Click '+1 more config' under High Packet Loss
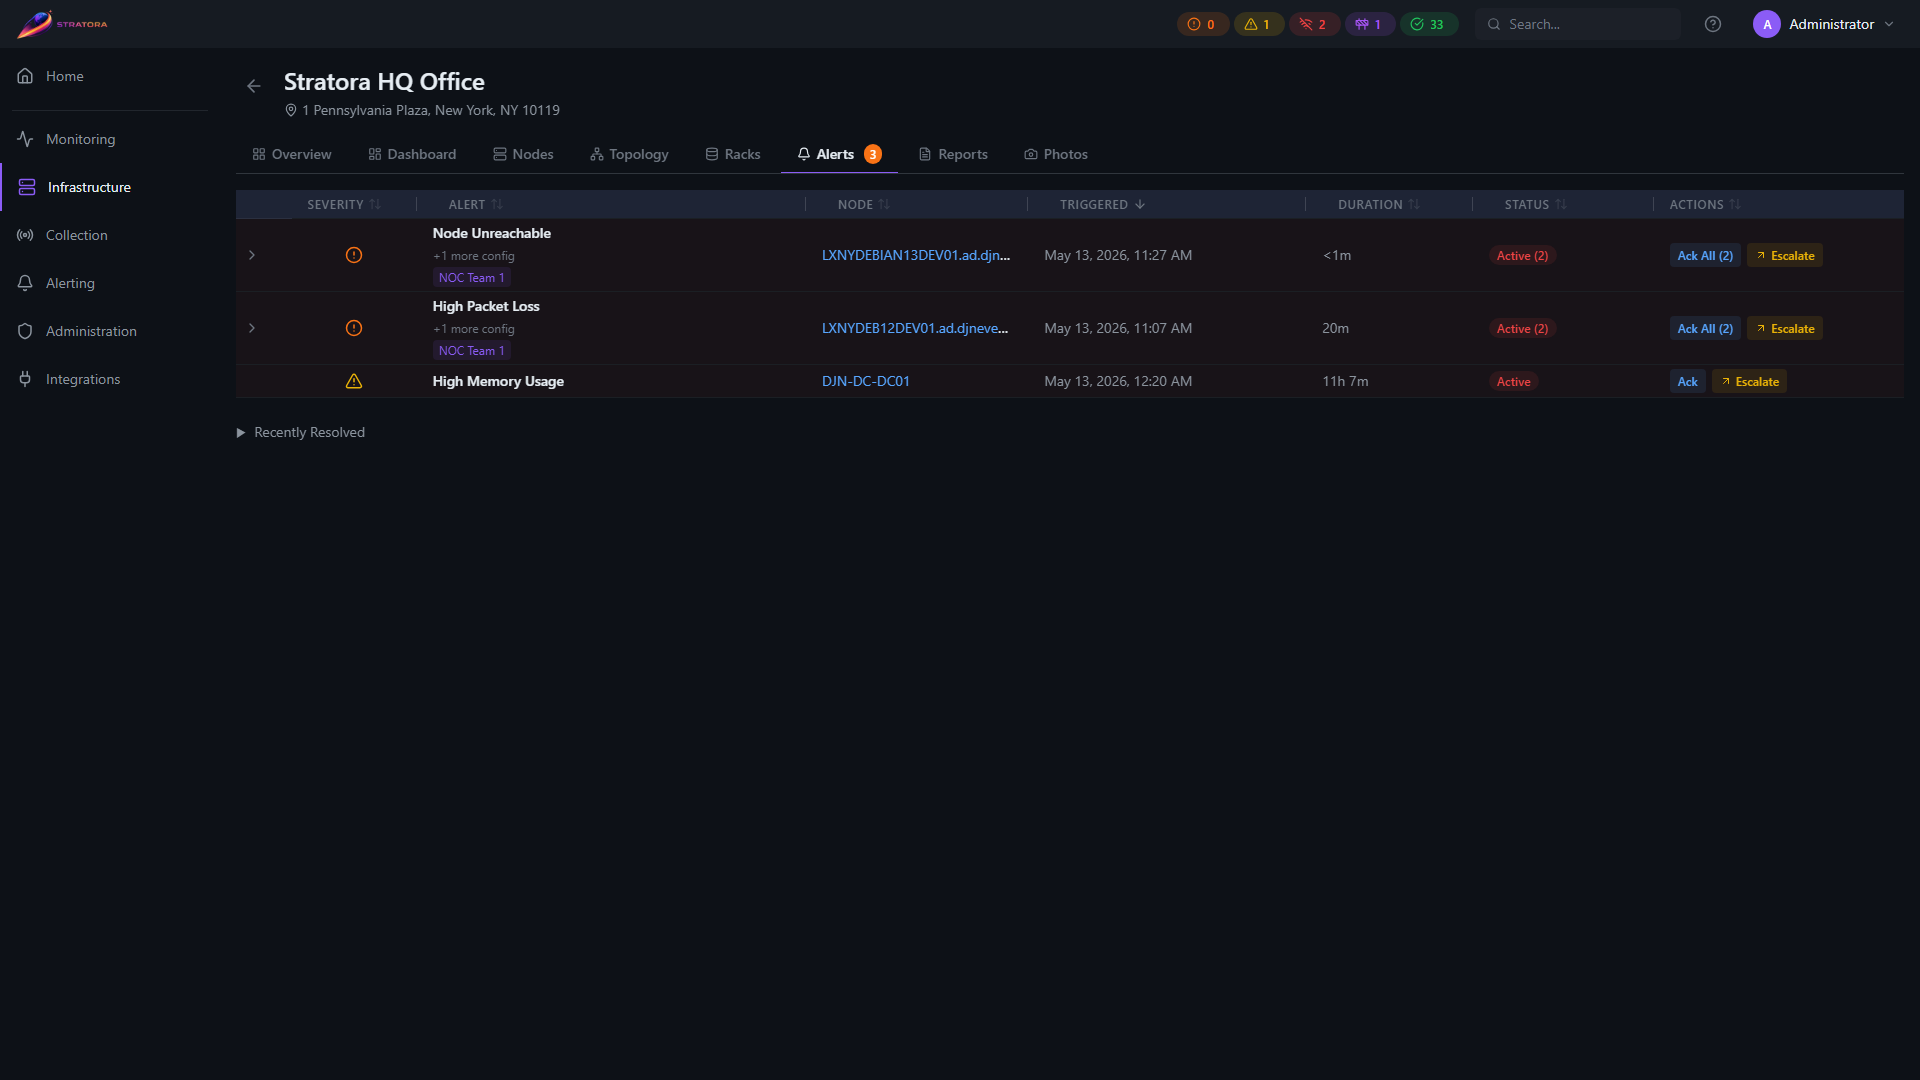The image size is (1920, 1080). pos(474,329)
